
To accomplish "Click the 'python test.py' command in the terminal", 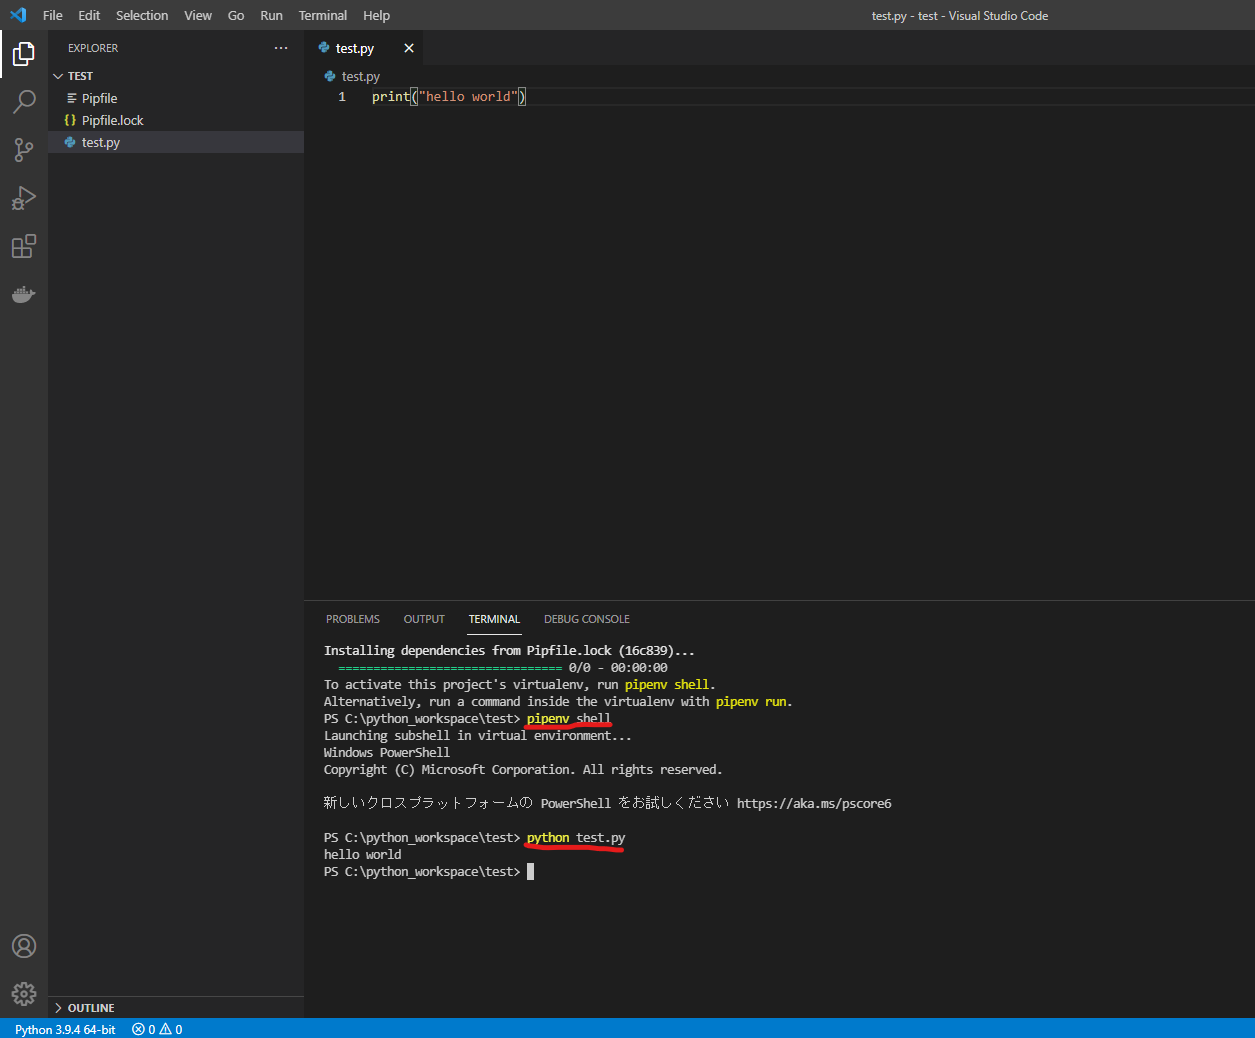I will tap(576, 838).
